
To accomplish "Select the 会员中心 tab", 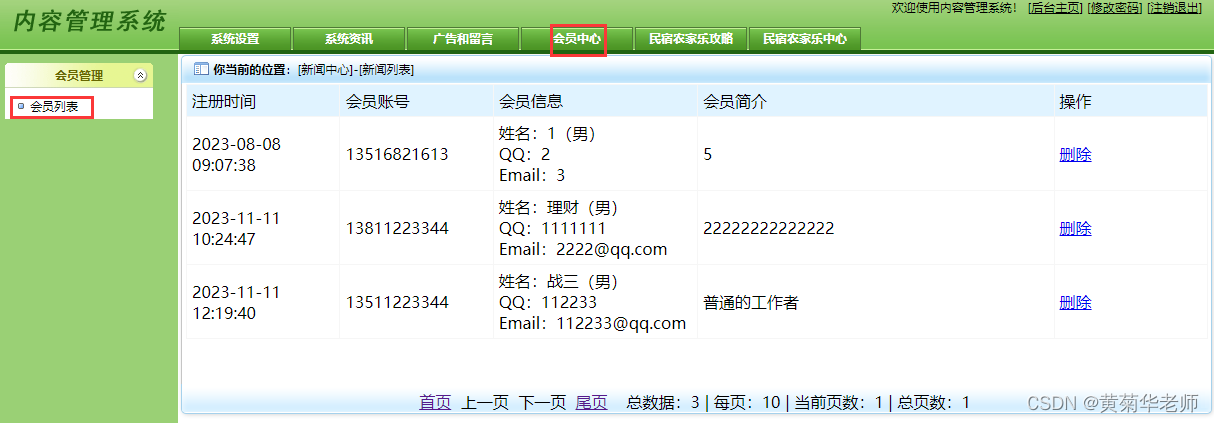I will [577, 39].
